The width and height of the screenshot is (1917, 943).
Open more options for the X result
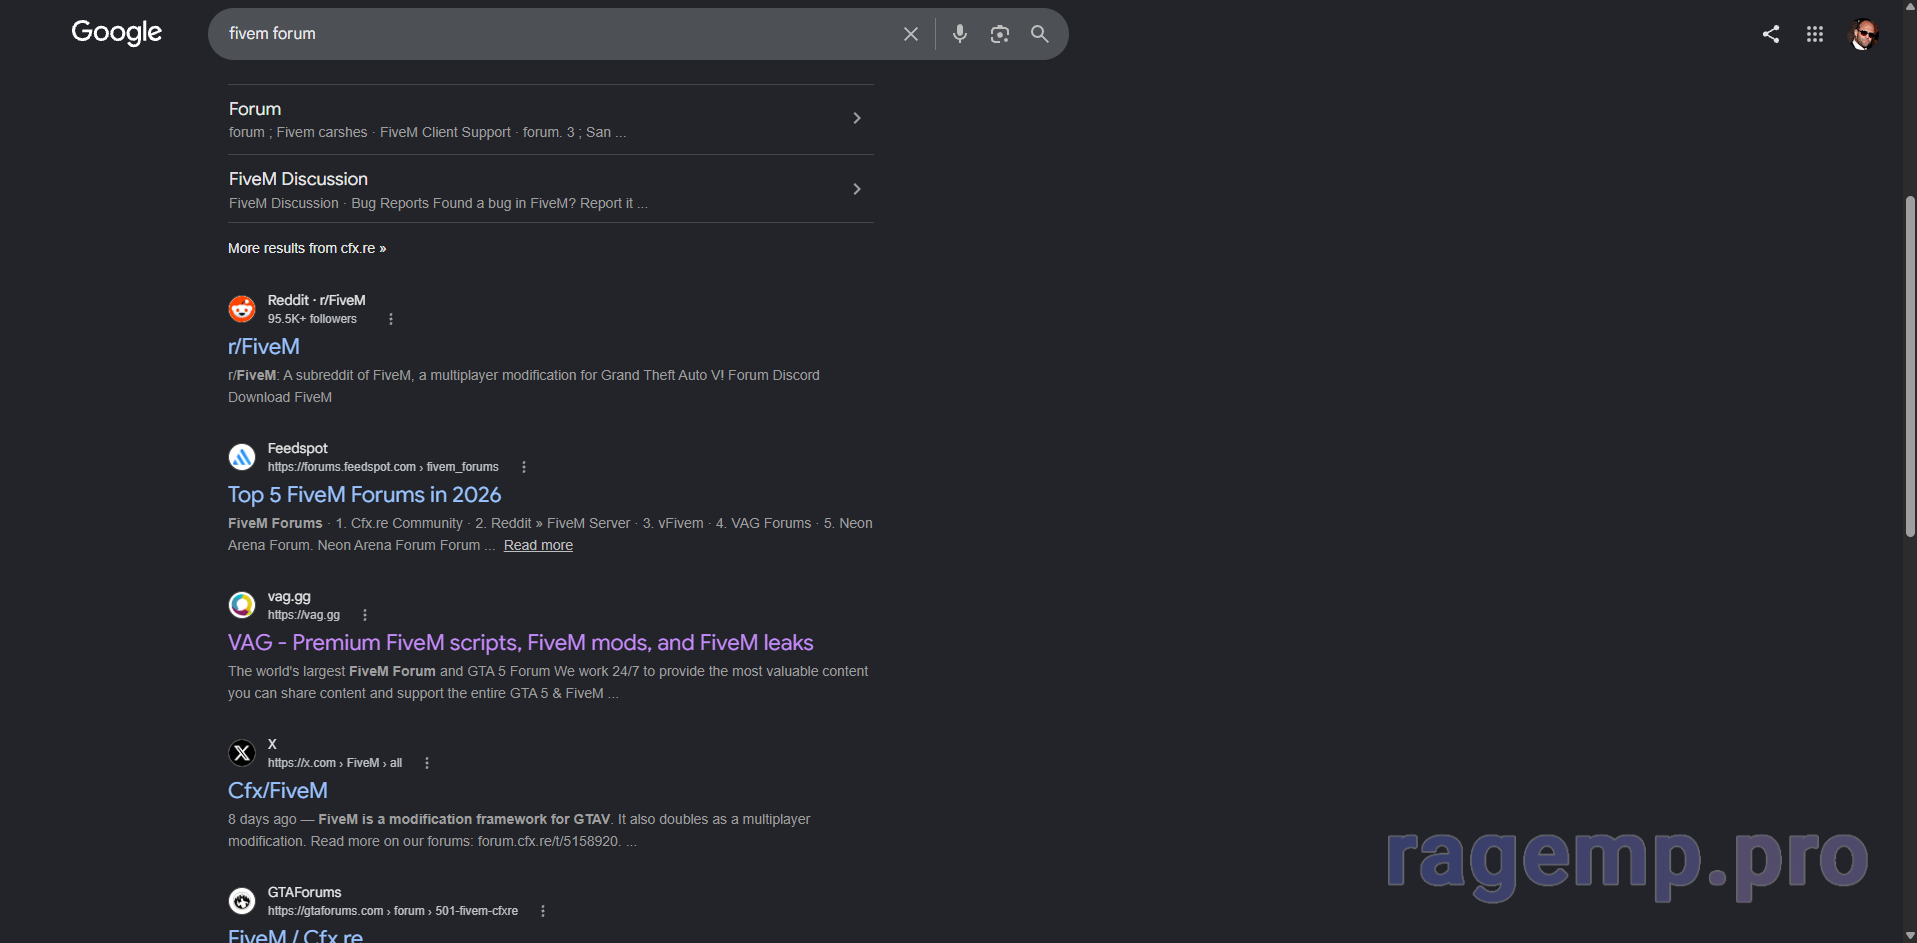[x=427, y=763]
